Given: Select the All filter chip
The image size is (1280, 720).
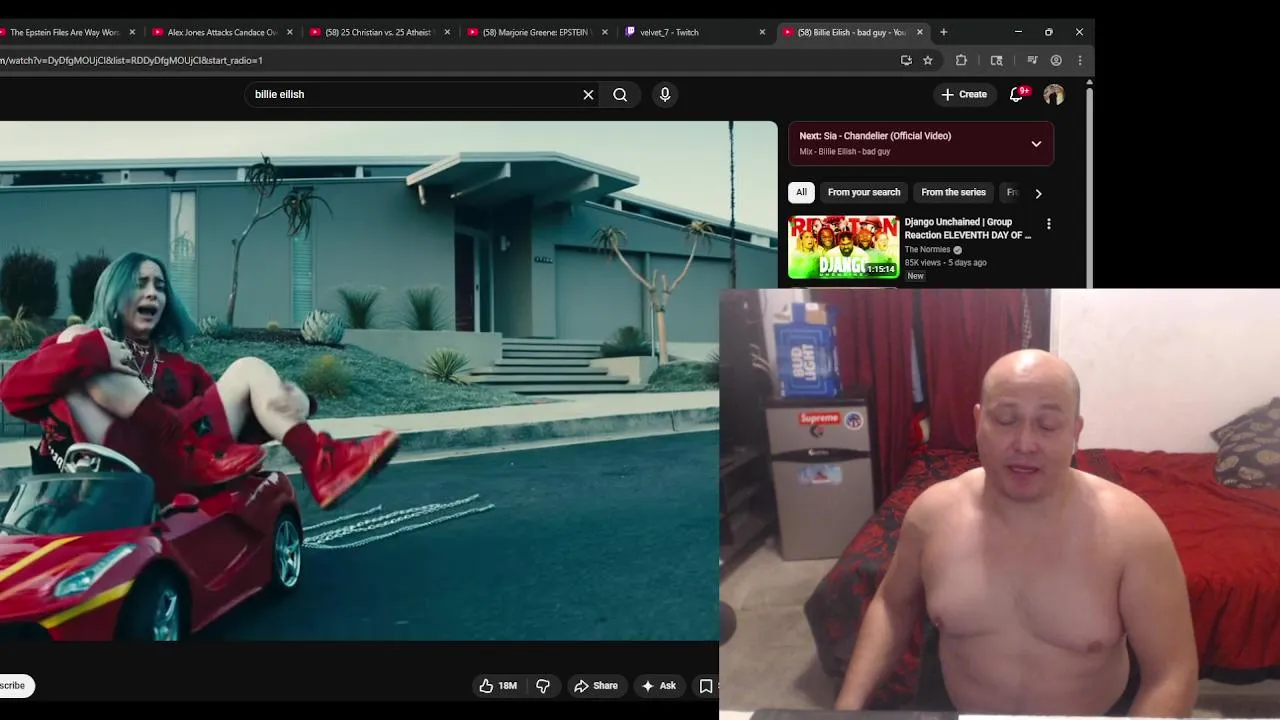Looking at the screenshot, I should coord(801,192).
